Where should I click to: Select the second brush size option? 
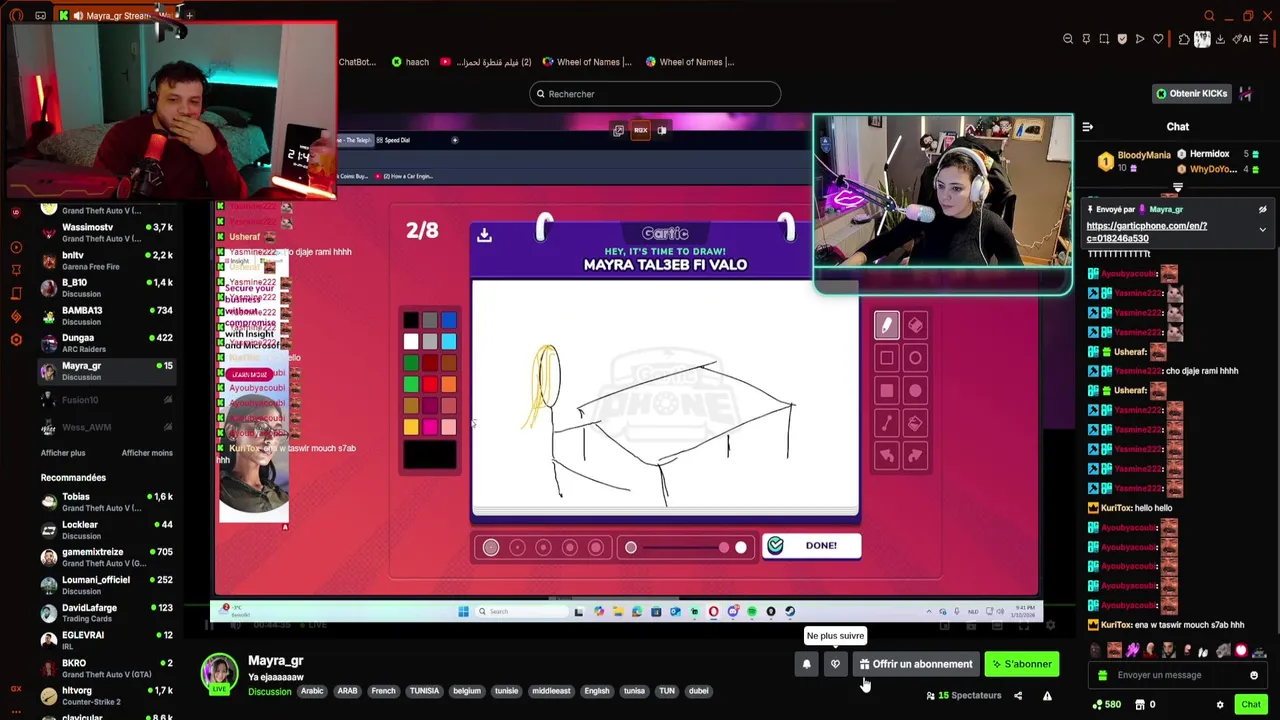tap(517, 547)
